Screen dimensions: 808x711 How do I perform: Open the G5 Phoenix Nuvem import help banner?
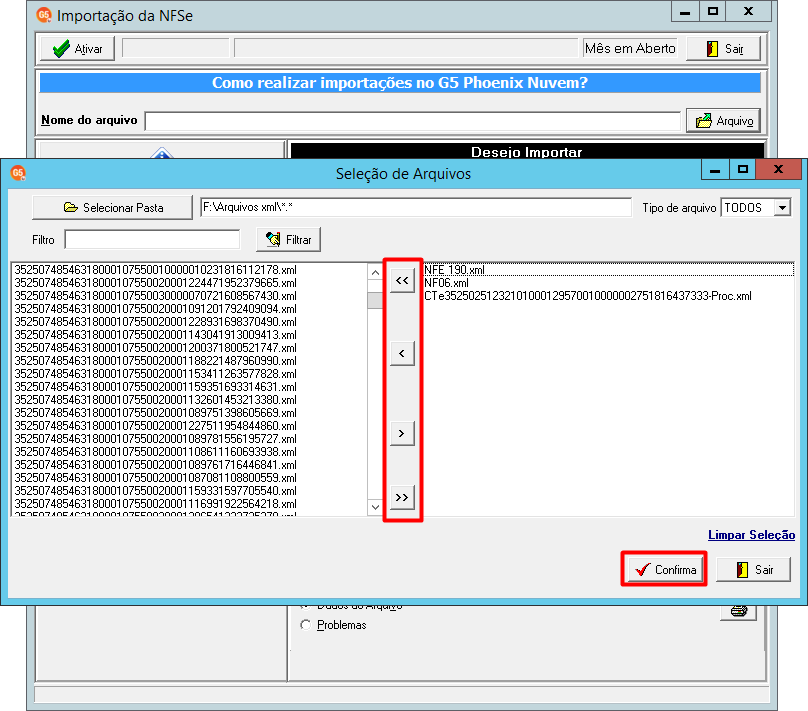(x=400, y=83)
